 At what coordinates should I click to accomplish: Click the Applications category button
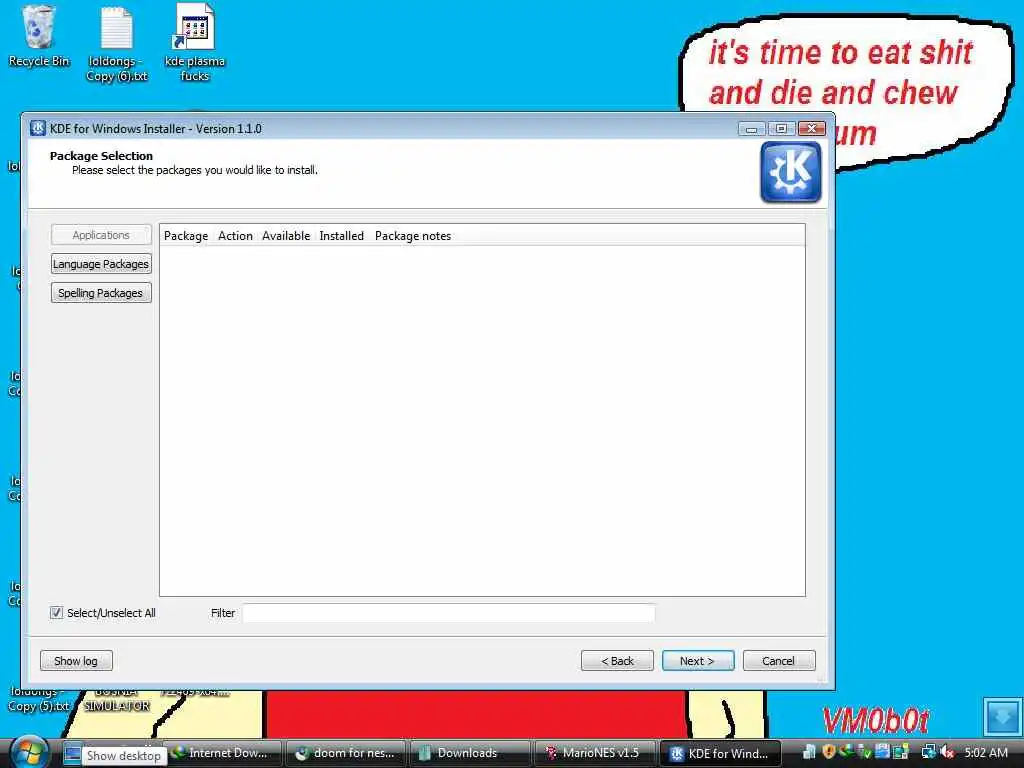101,234
